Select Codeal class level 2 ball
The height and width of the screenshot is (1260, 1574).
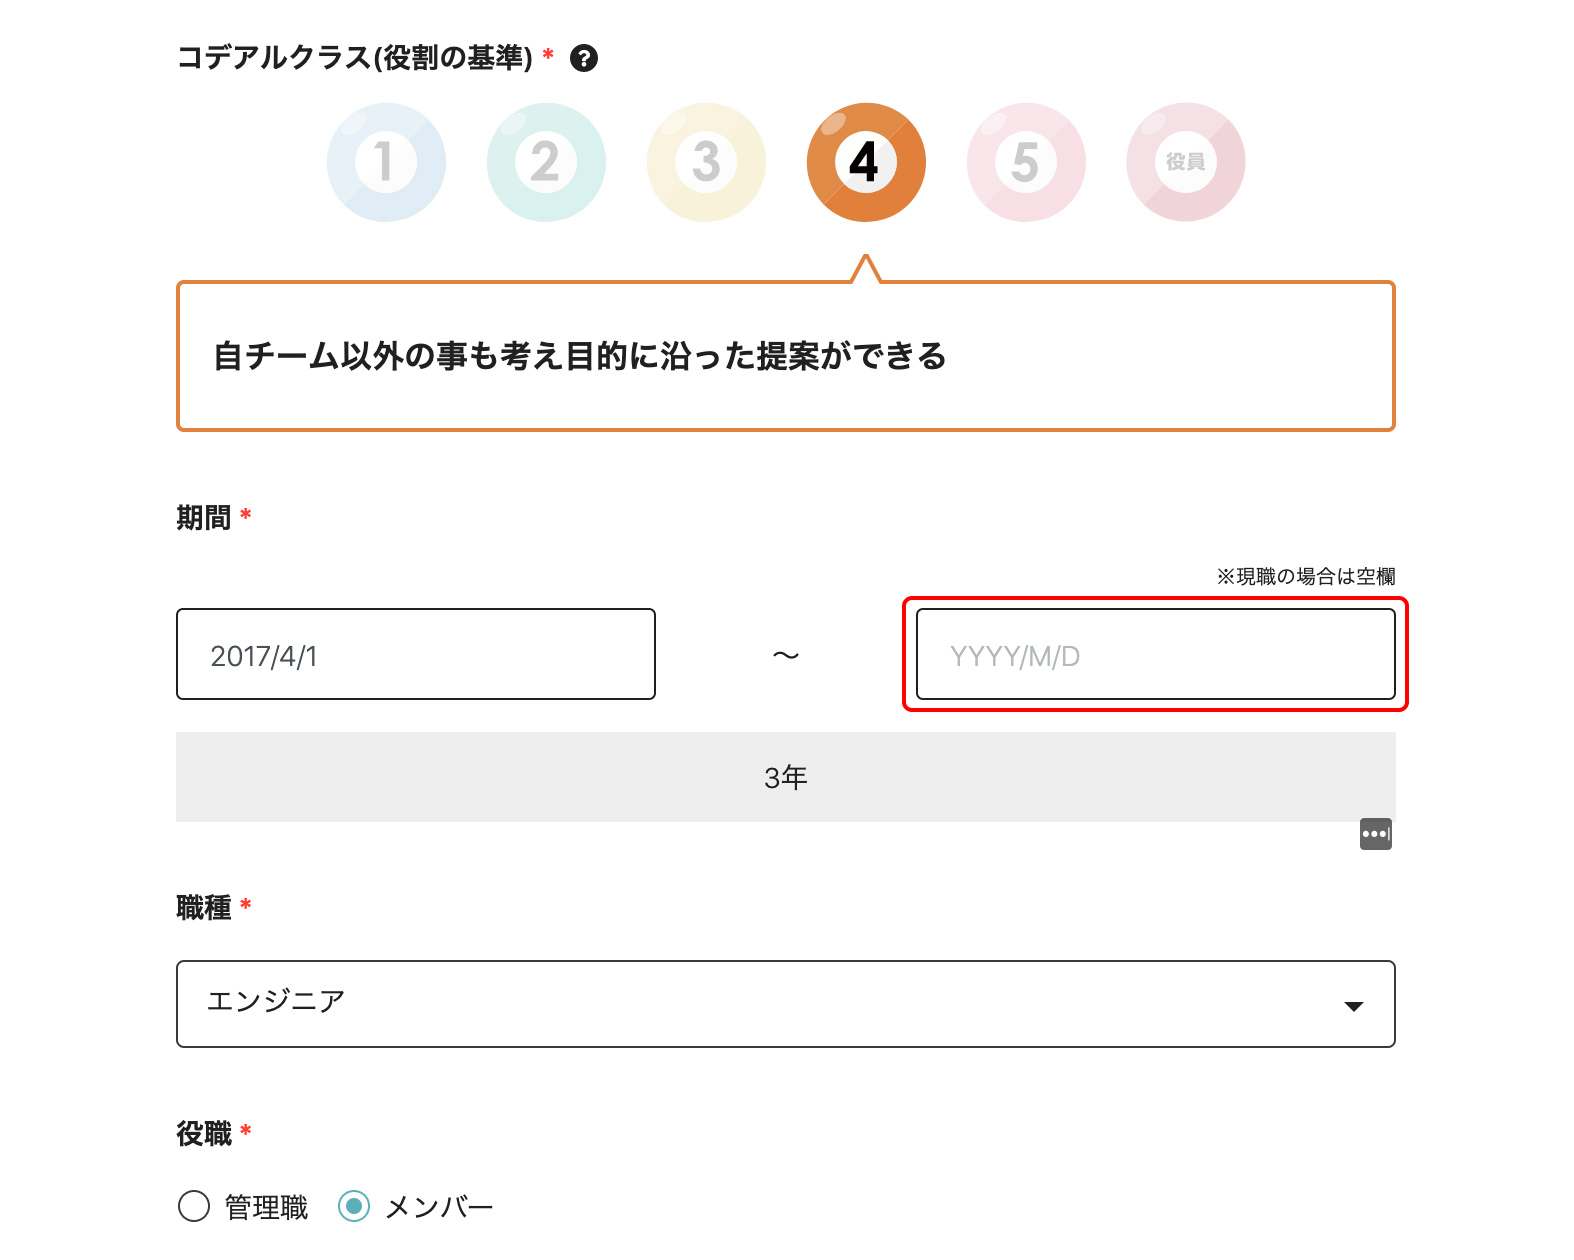(x=546, y=162)
